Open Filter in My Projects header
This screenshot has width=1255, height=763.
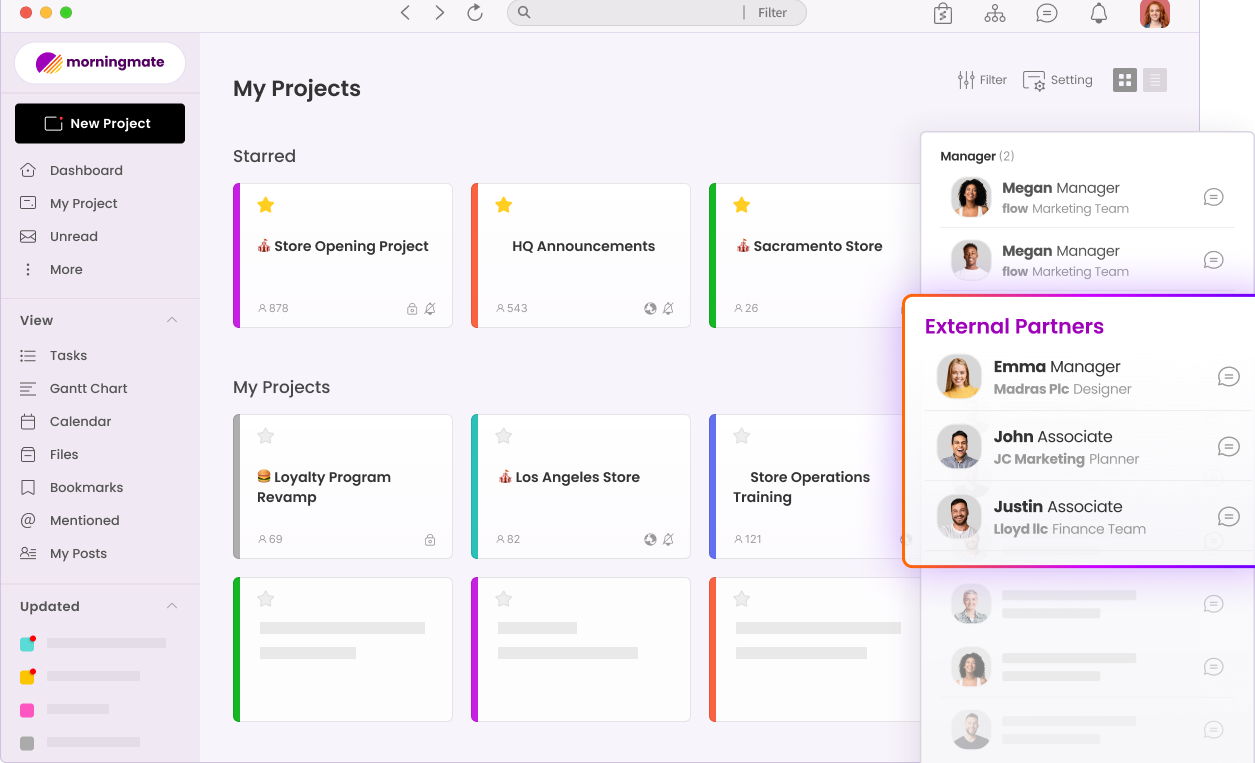pos(982,80)
